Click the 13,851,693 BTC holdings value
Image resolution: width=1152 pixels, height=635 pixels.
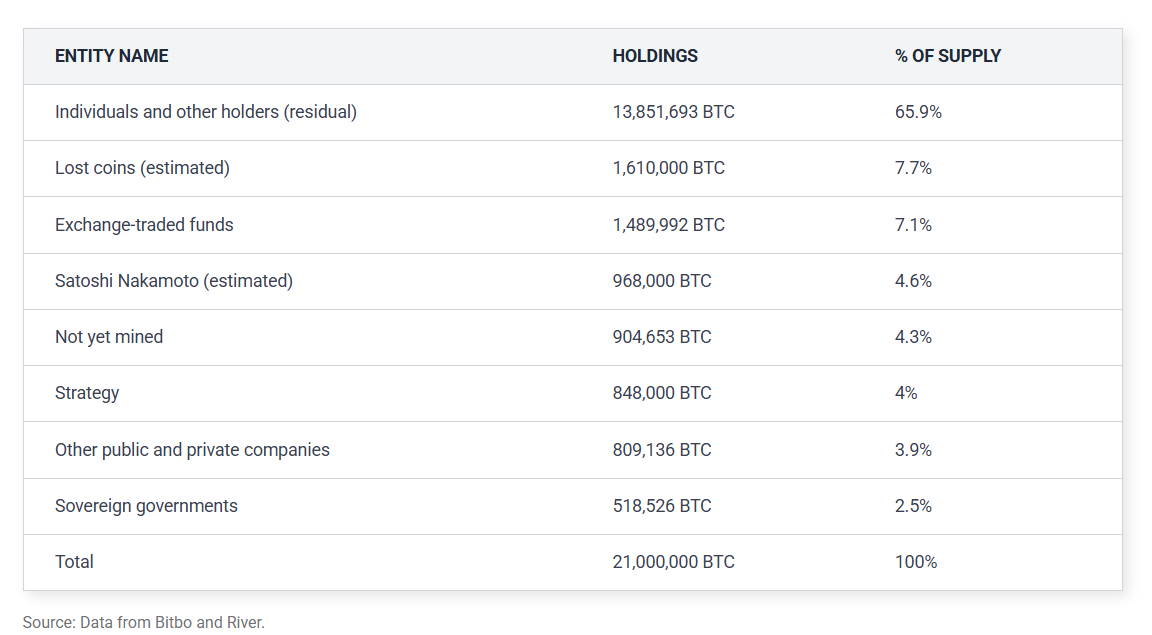[x=674, y=112]
